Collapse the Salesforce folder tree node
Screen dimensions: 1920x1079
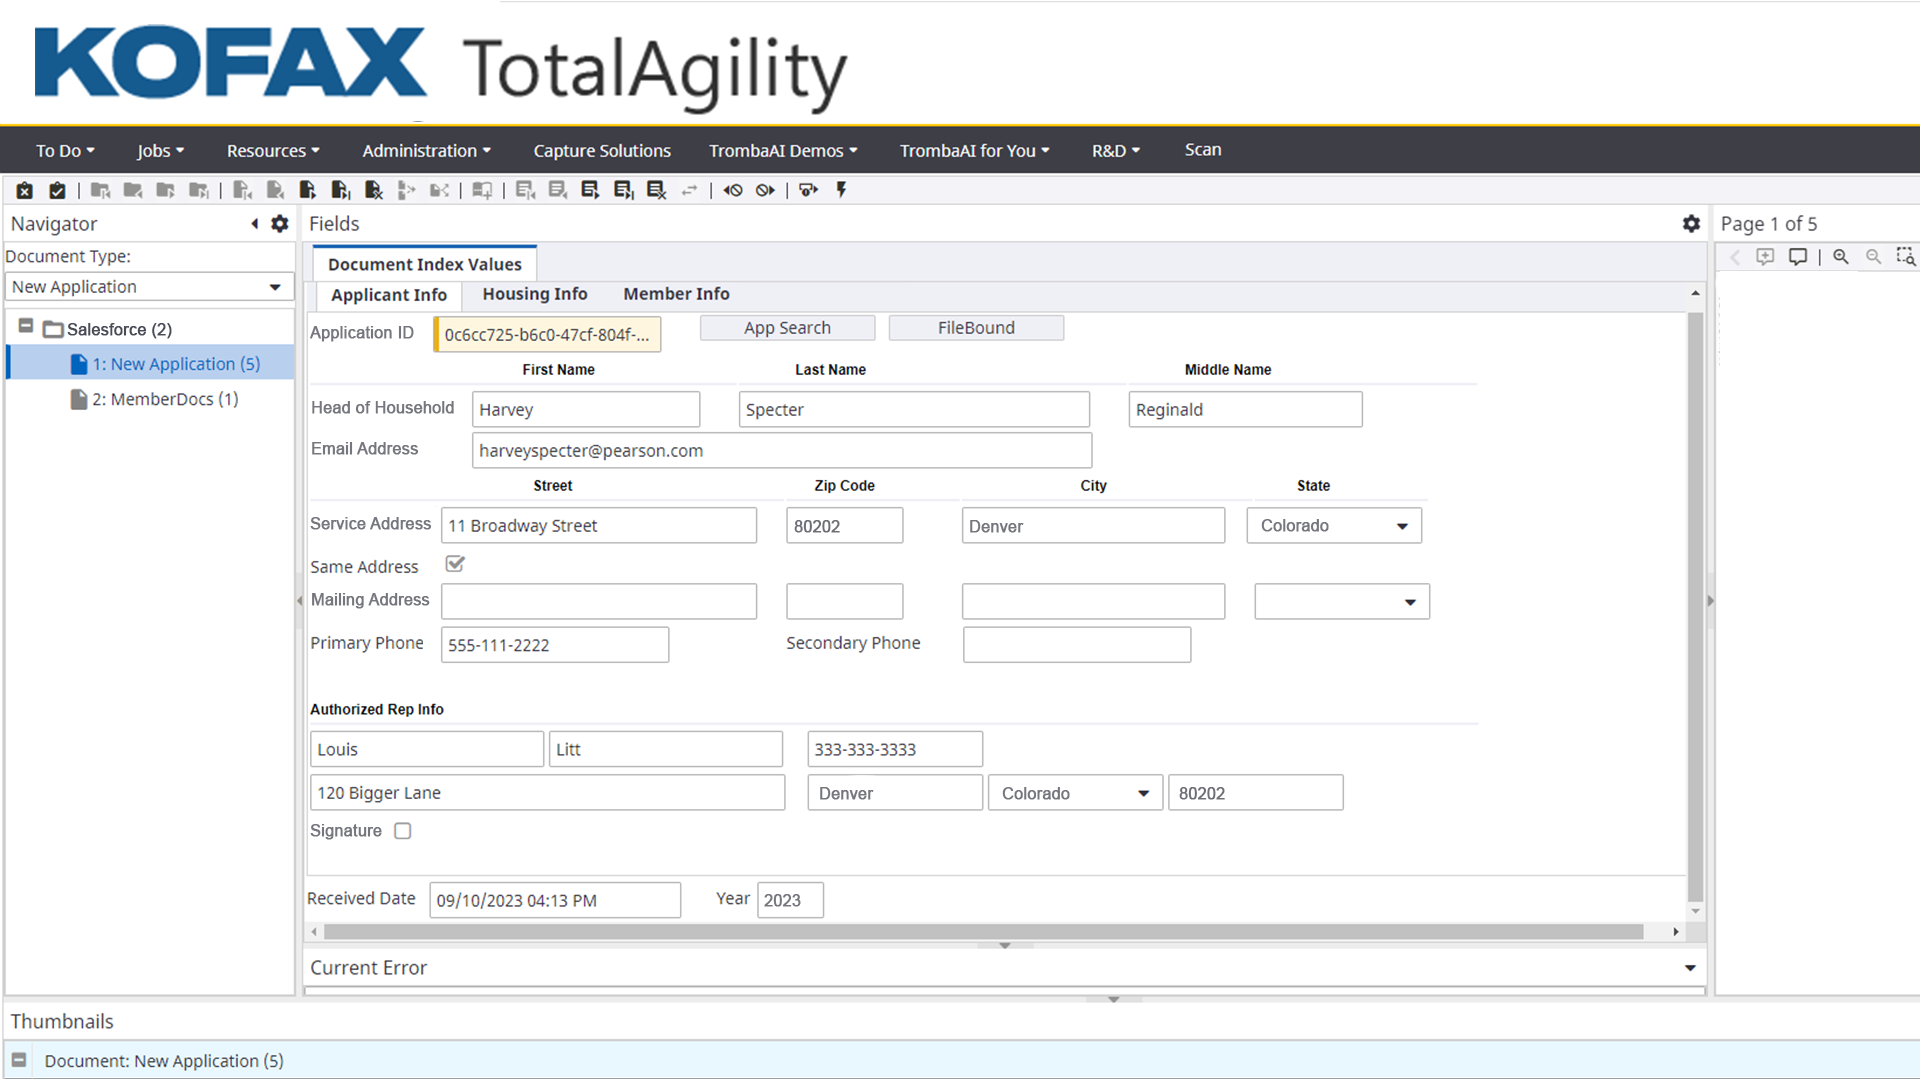(26, 327)
